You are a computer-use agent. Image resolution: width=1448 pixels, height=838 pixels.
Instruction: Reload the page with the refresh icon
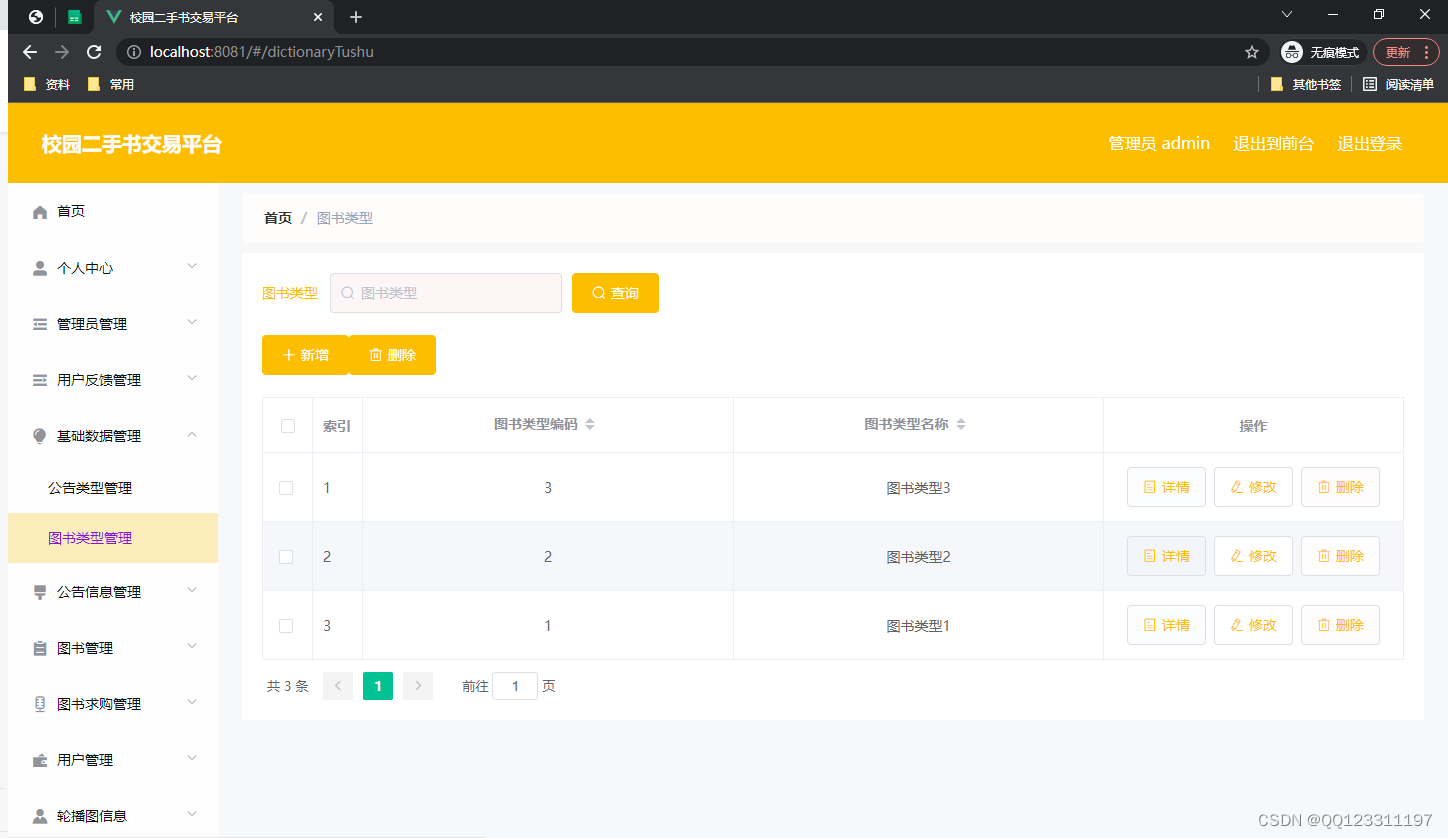tap(94, 52)
